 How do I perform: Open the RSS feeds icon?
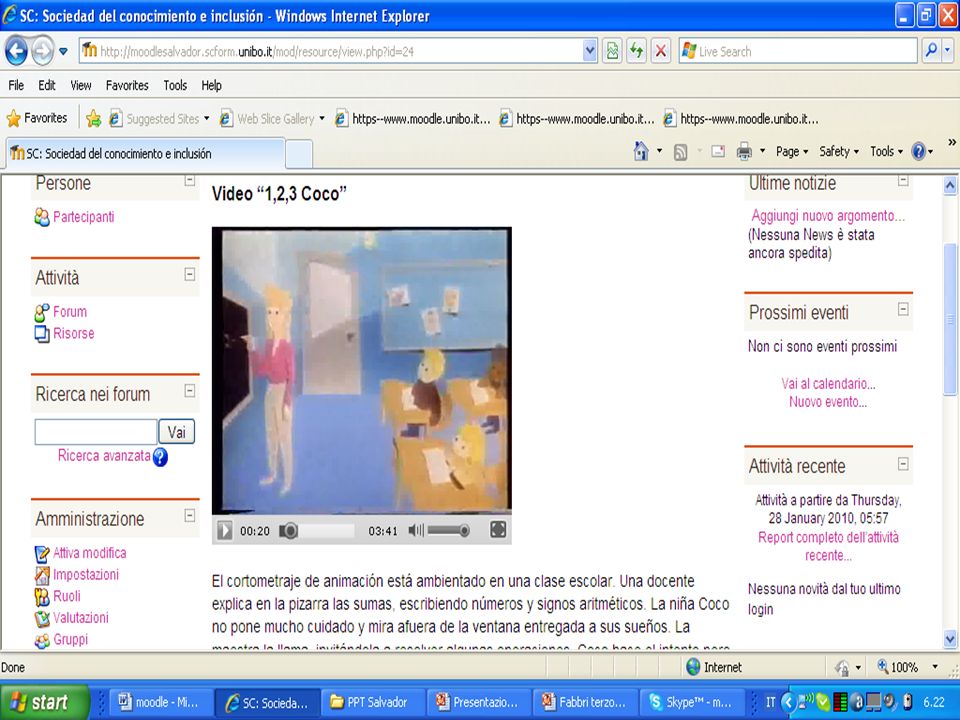point(680,152)
